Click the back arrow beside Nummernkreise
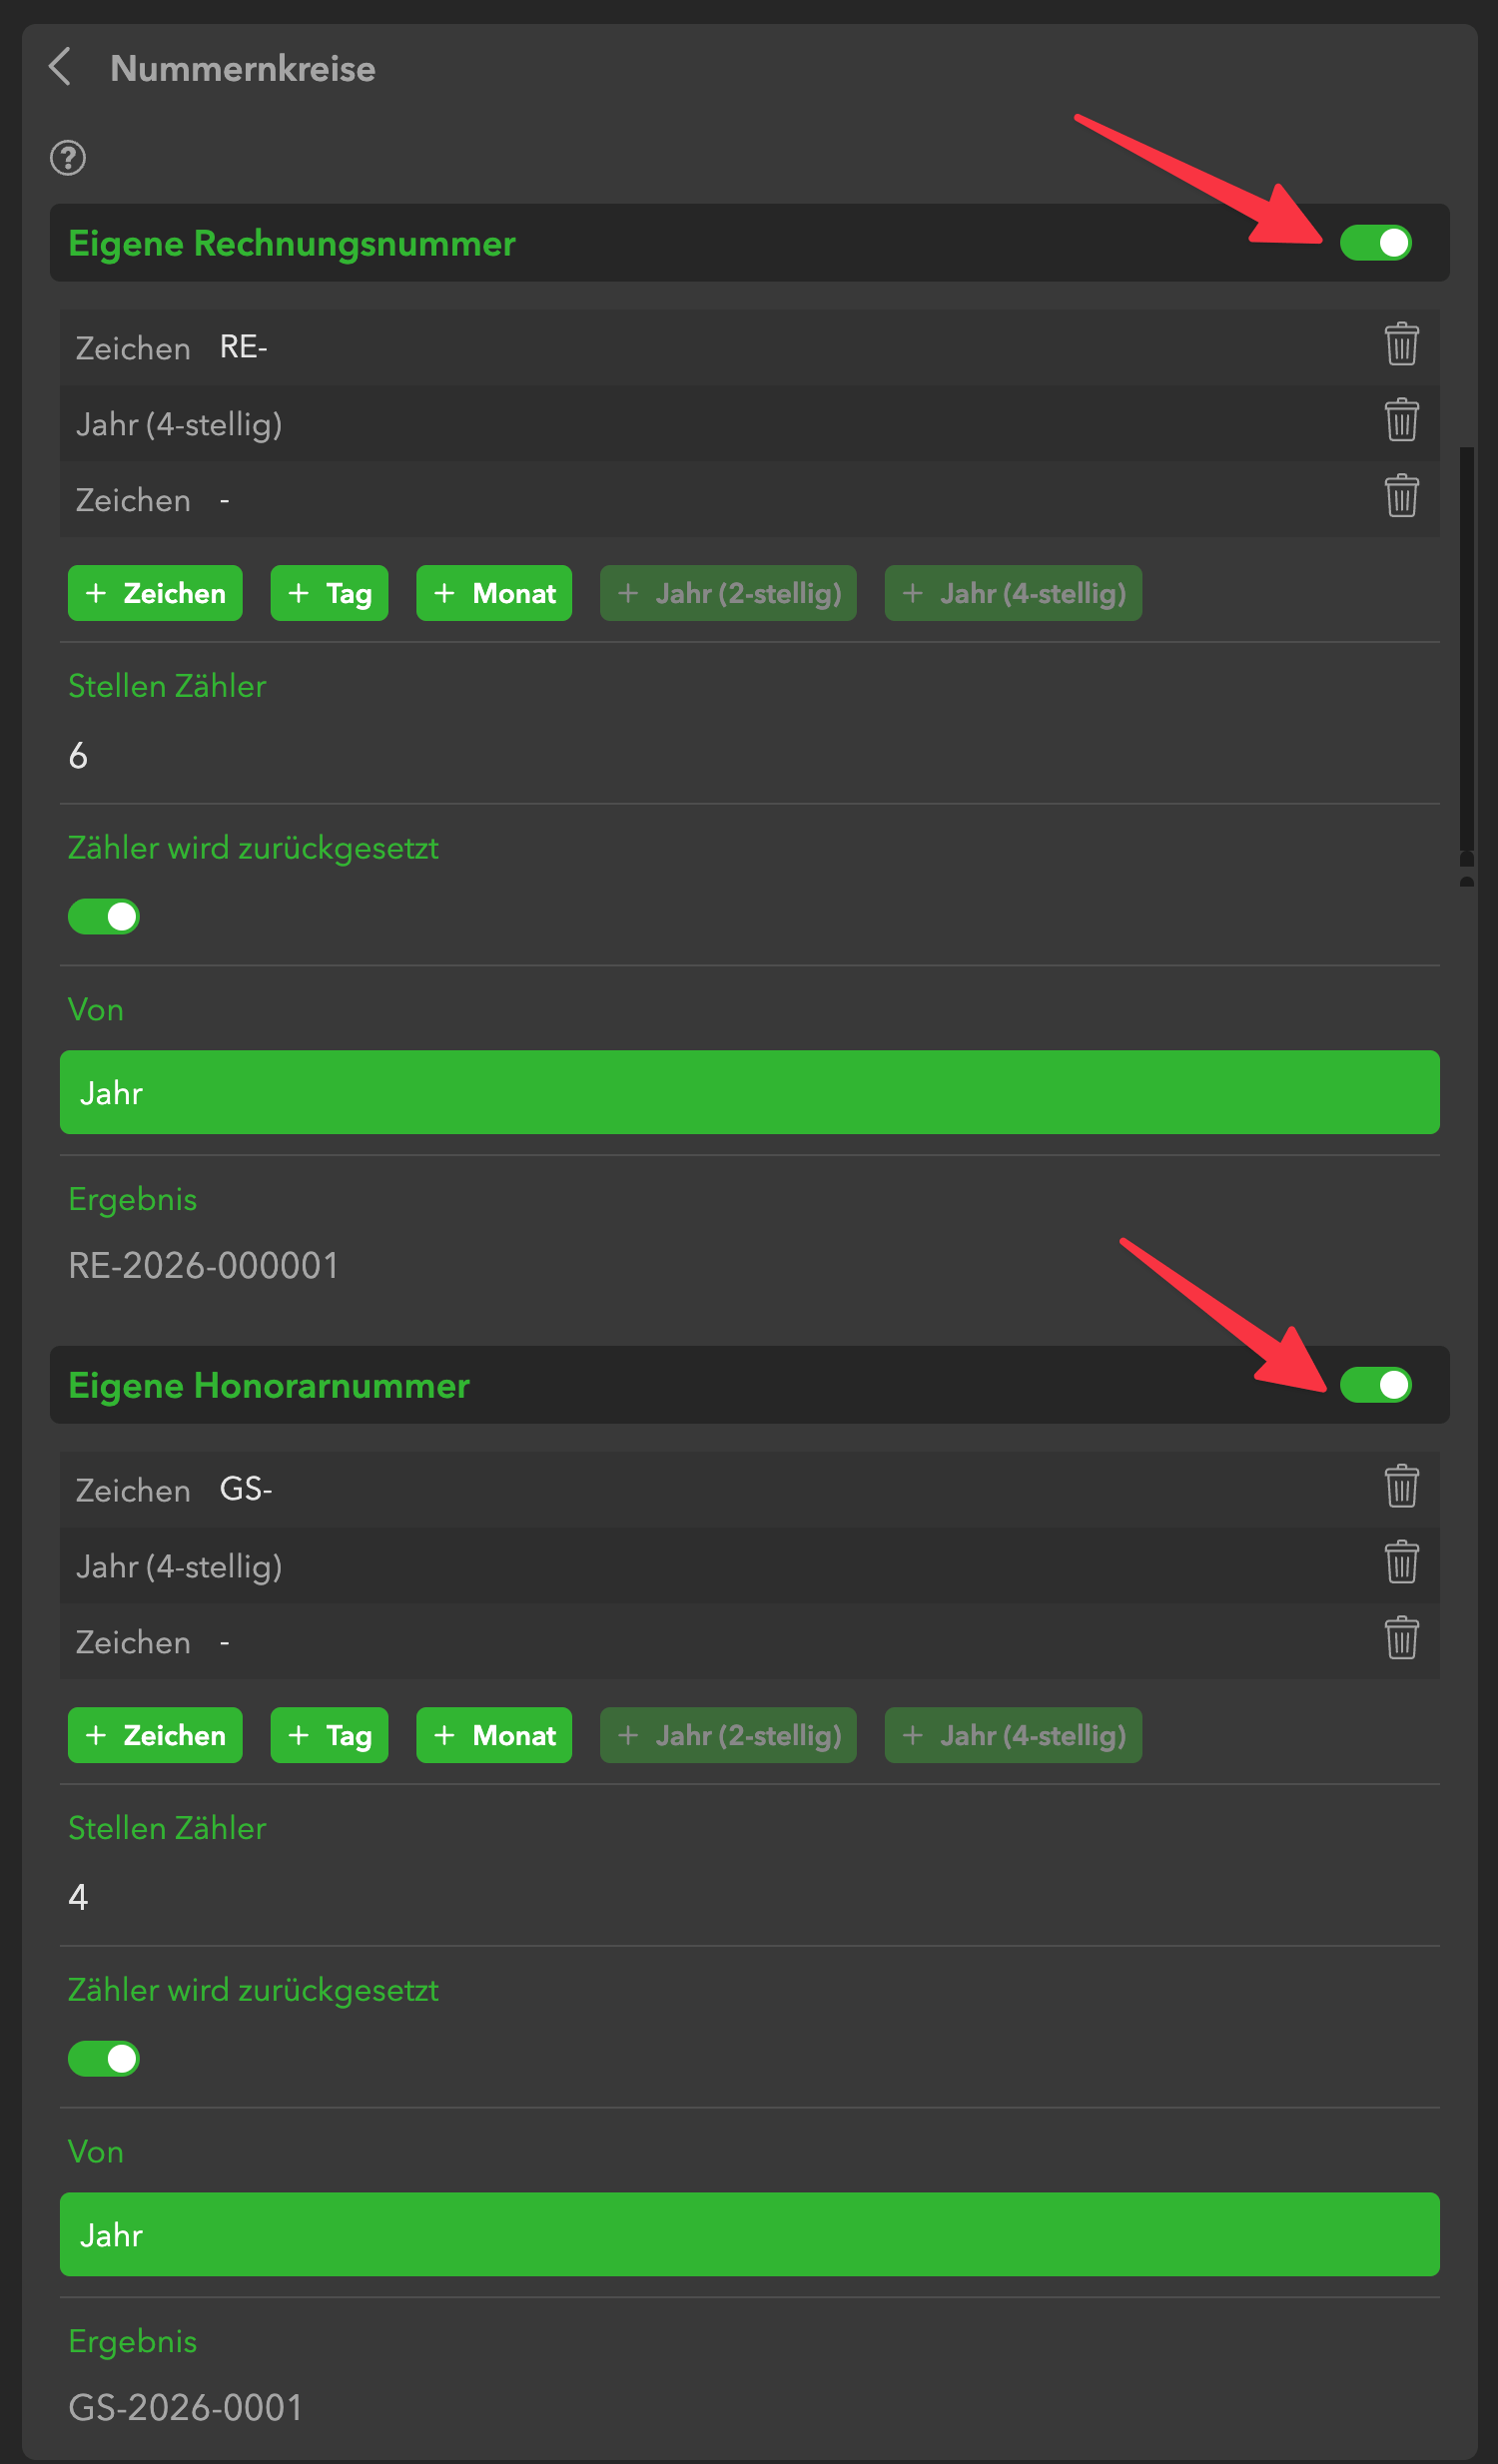This screenshot has width=1498, height=2464. (x=60, y=67)
